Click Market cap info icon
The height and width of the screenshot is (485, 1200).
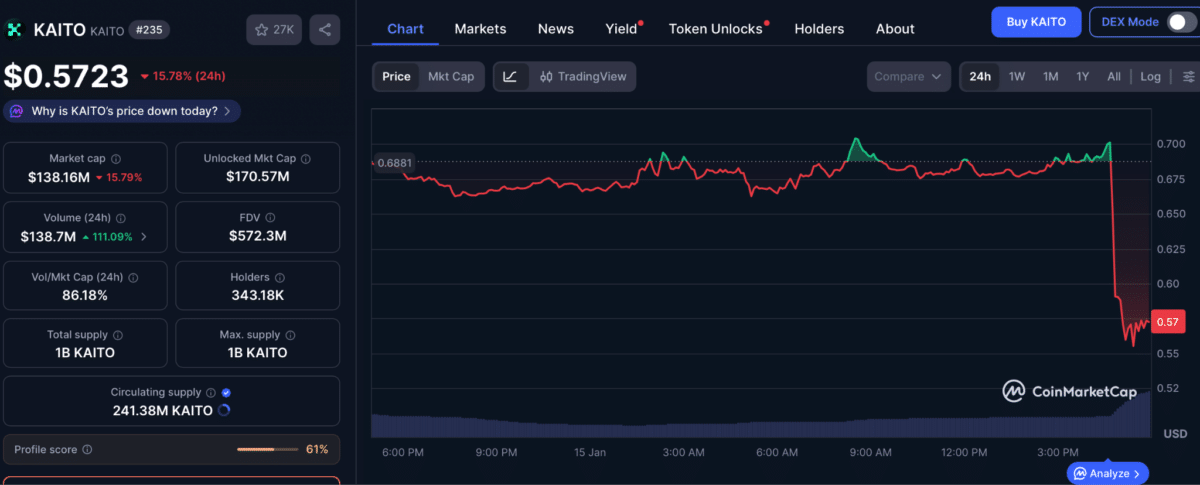116,159
